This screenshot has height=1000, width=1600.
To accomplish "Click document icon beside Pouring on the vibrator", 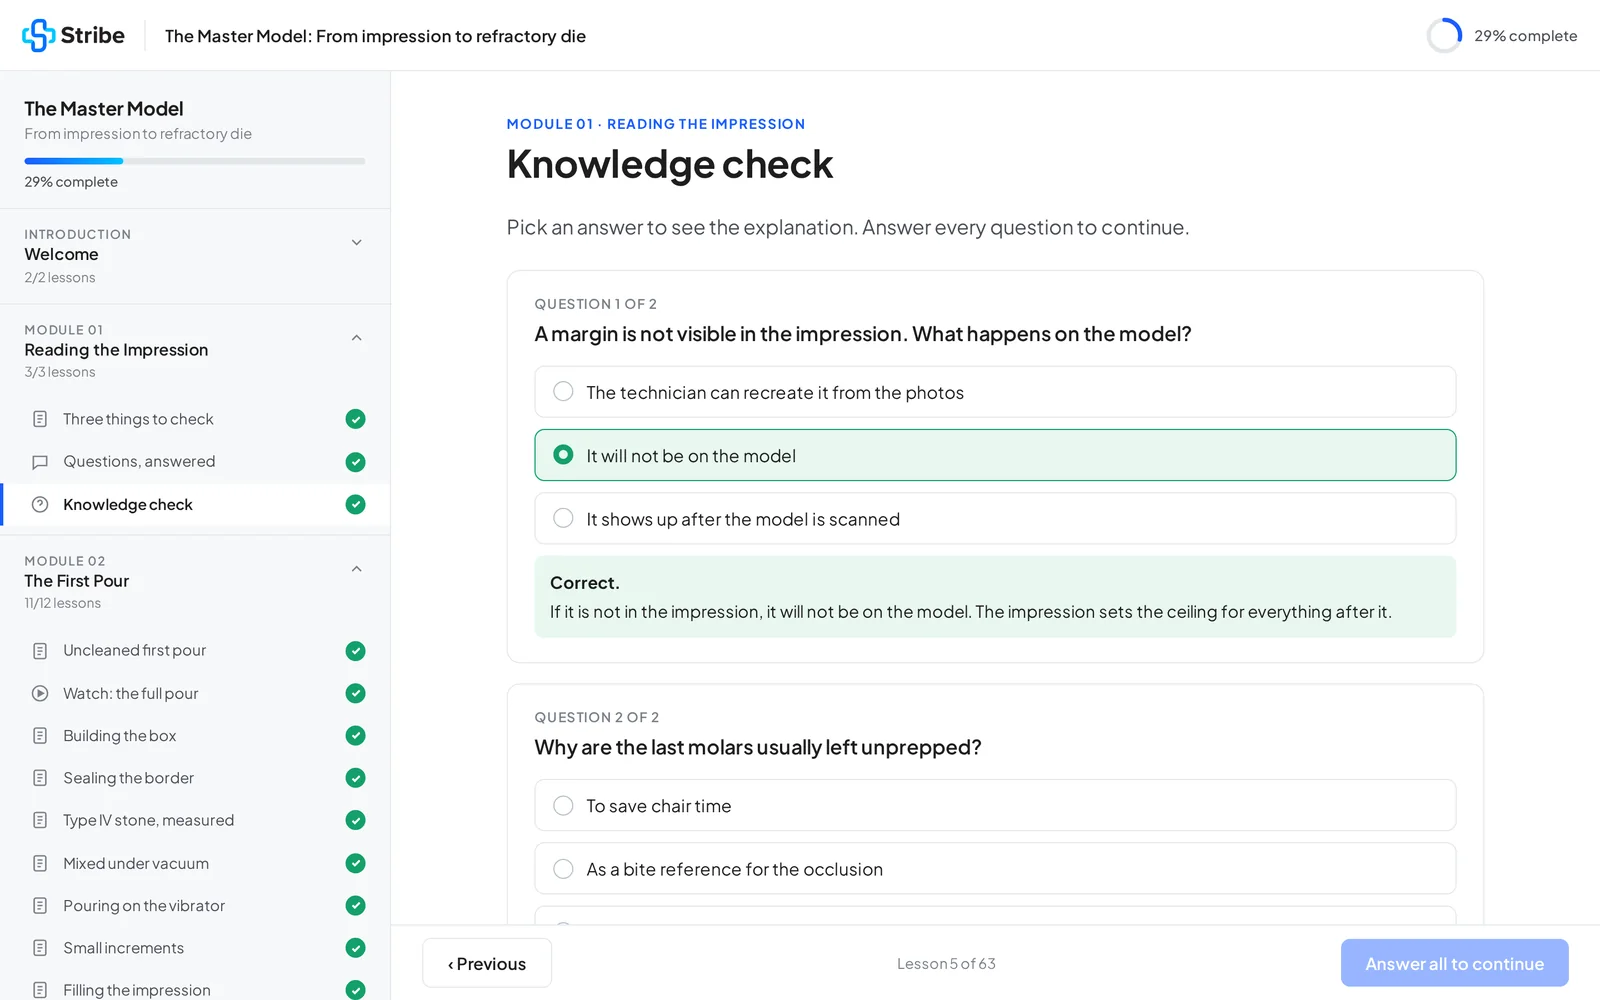I will coord(40,906).
